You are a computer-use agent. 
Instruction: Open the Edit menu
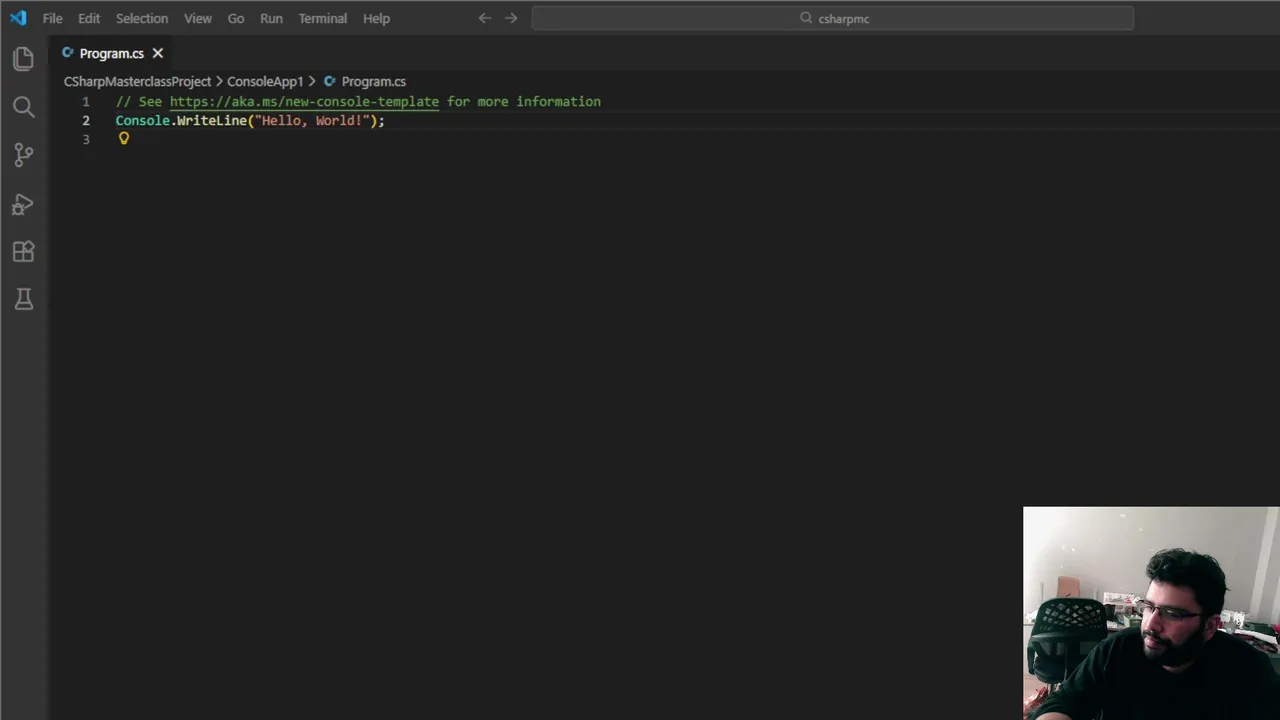(x=89, y=18)
